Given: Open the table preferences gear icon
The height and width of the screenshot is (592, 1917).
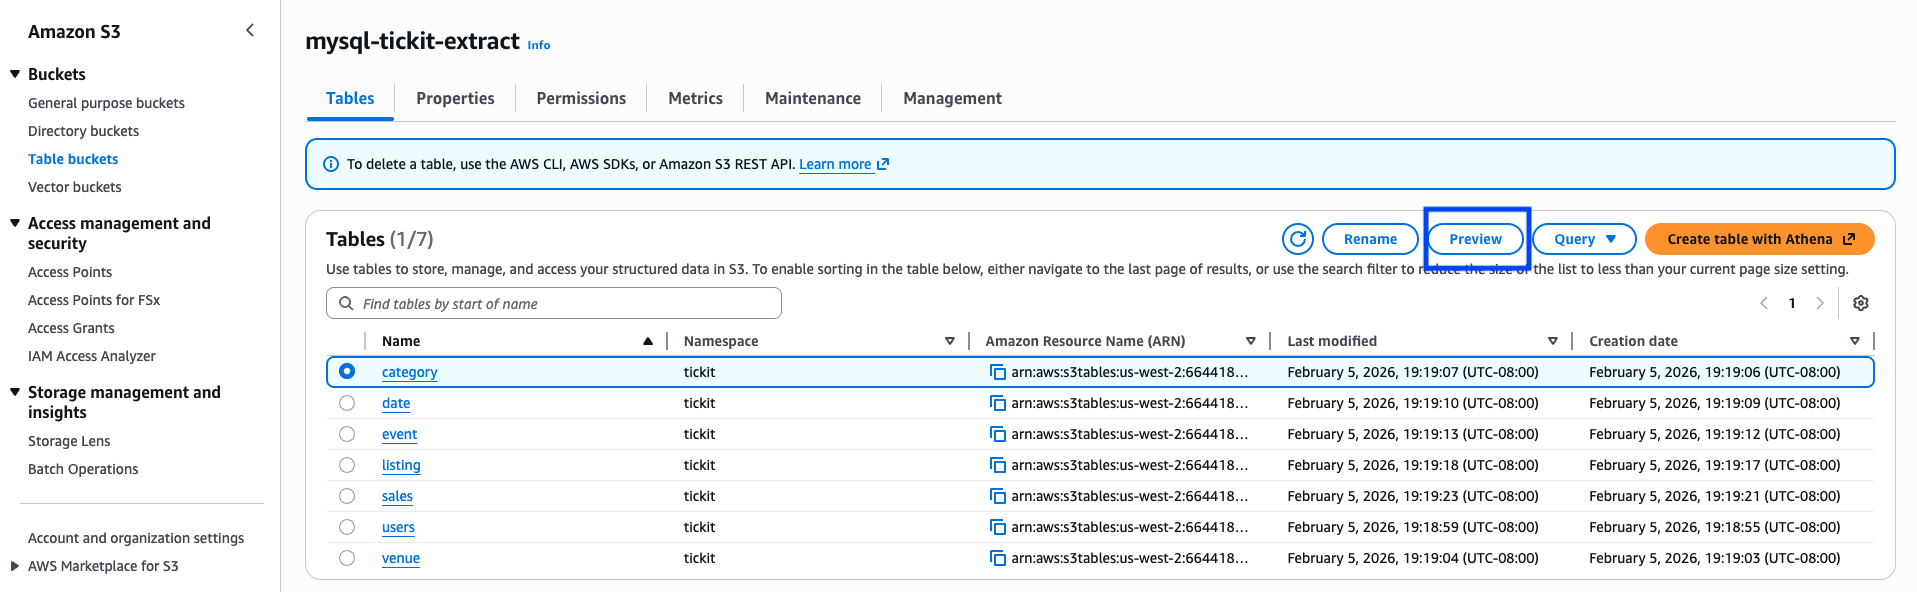Looking at the screenshot, I should (1860, 303).
